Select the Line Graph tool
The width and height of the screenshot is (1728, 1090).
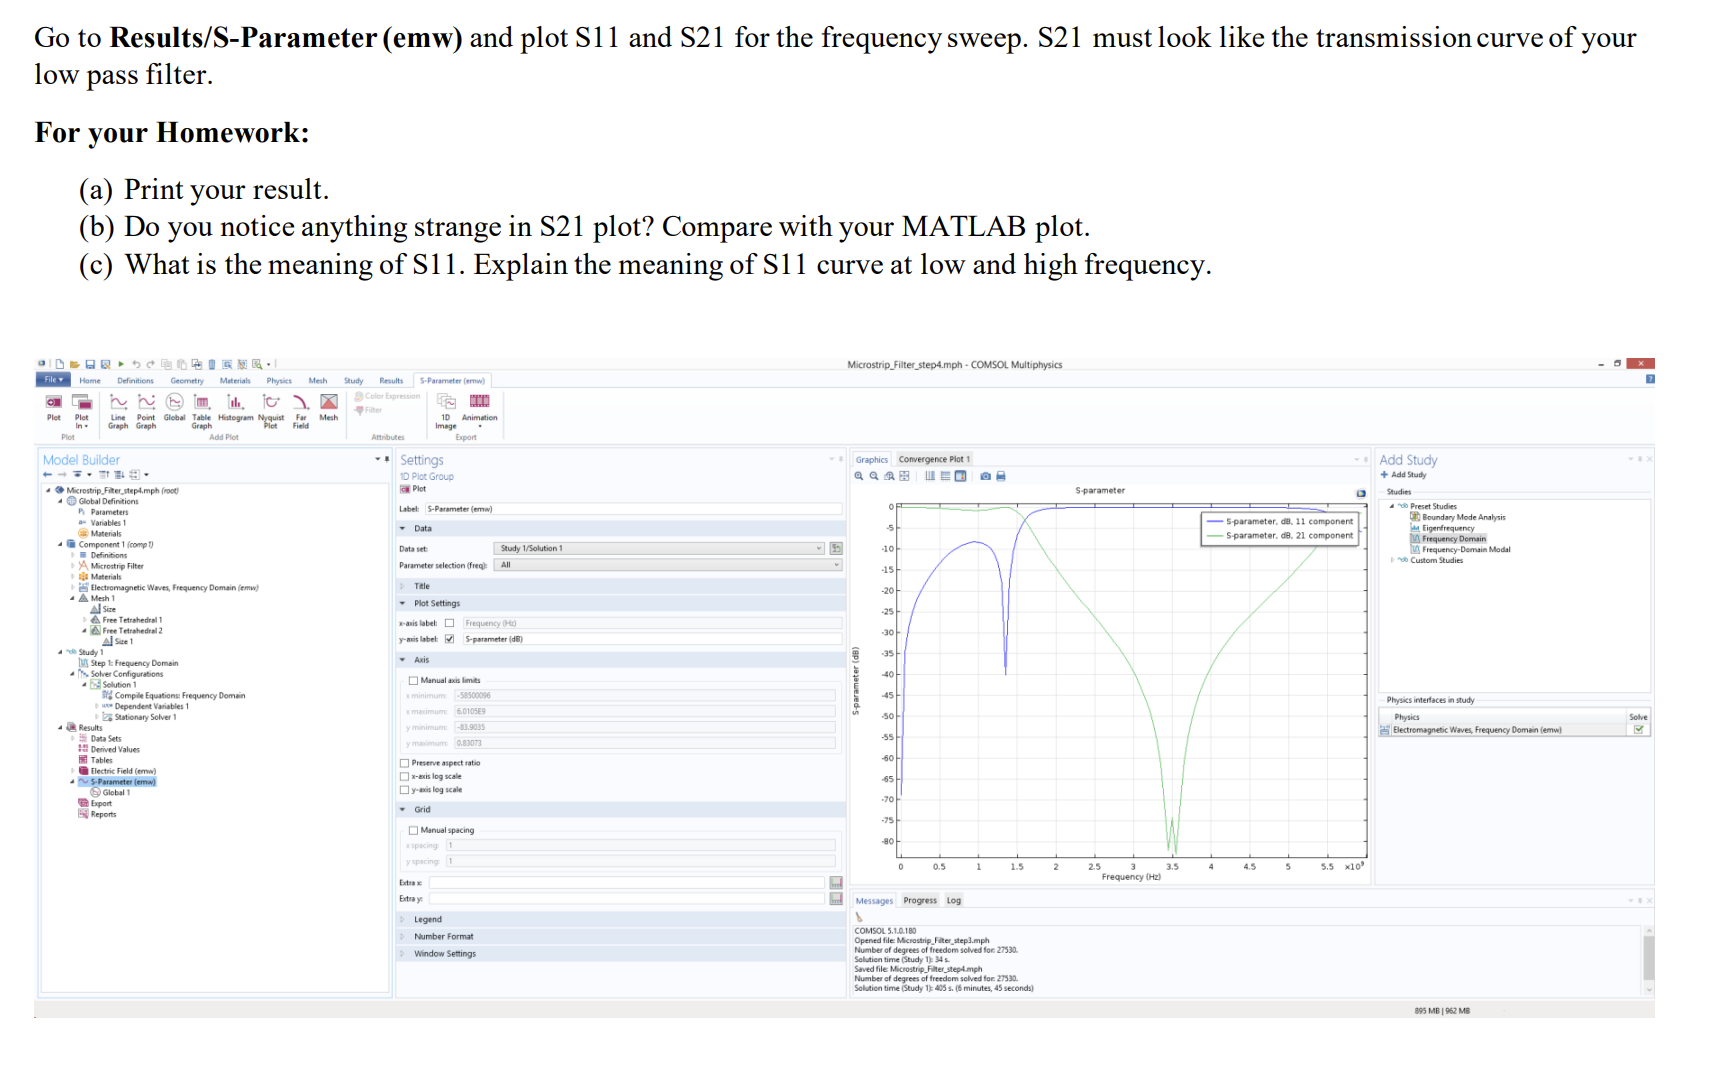[x=119, y=410]
